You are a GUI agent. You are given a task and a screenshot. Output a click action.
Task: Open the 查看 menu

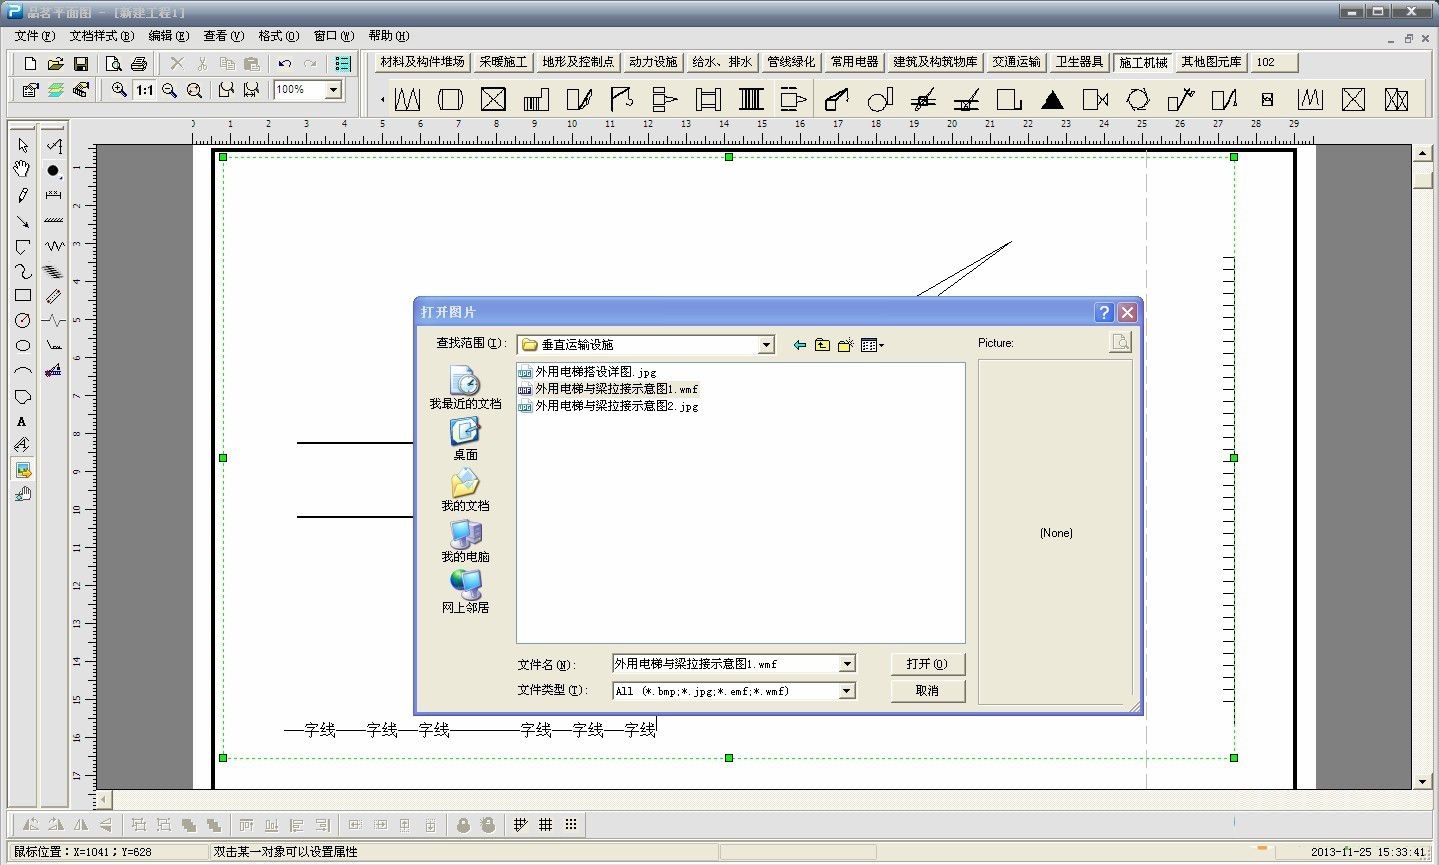(x=223, y=36)
